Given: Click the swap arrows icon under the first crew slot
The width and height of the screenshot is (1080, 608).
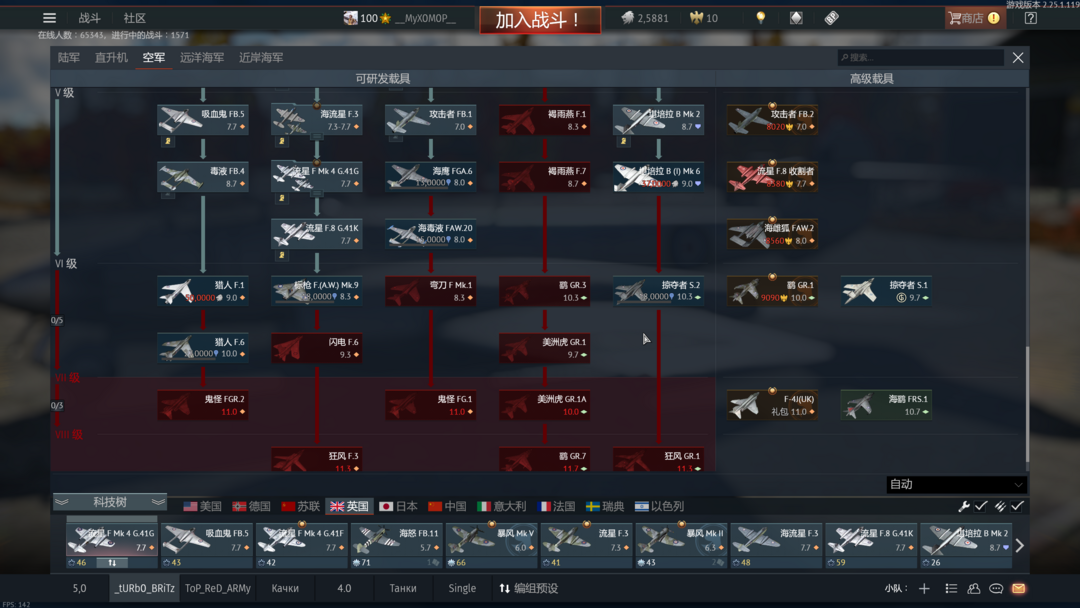Looking at the screenshot, I should pyautogui.click(x=112, y=563).
